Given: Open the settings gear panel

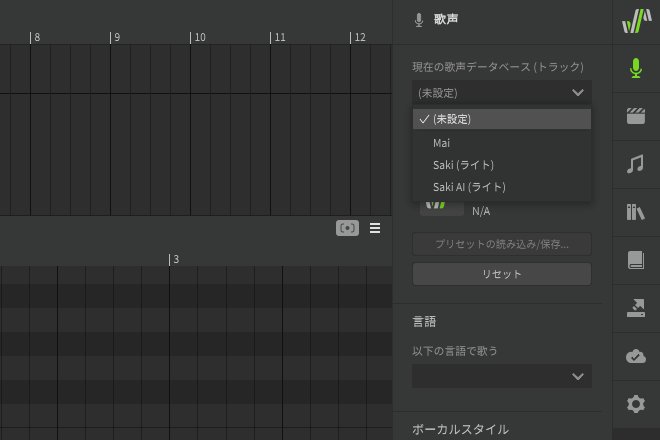Looking at the screenshot, I should [x=636, y=404].
